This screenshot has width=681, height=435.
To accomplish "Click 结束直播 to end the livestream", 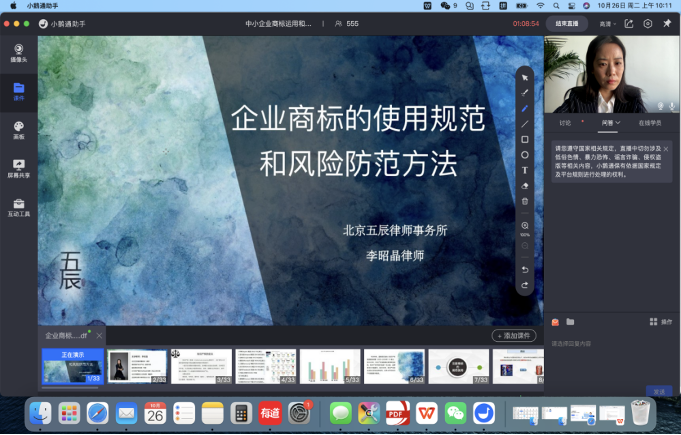I will click(567, 23).
